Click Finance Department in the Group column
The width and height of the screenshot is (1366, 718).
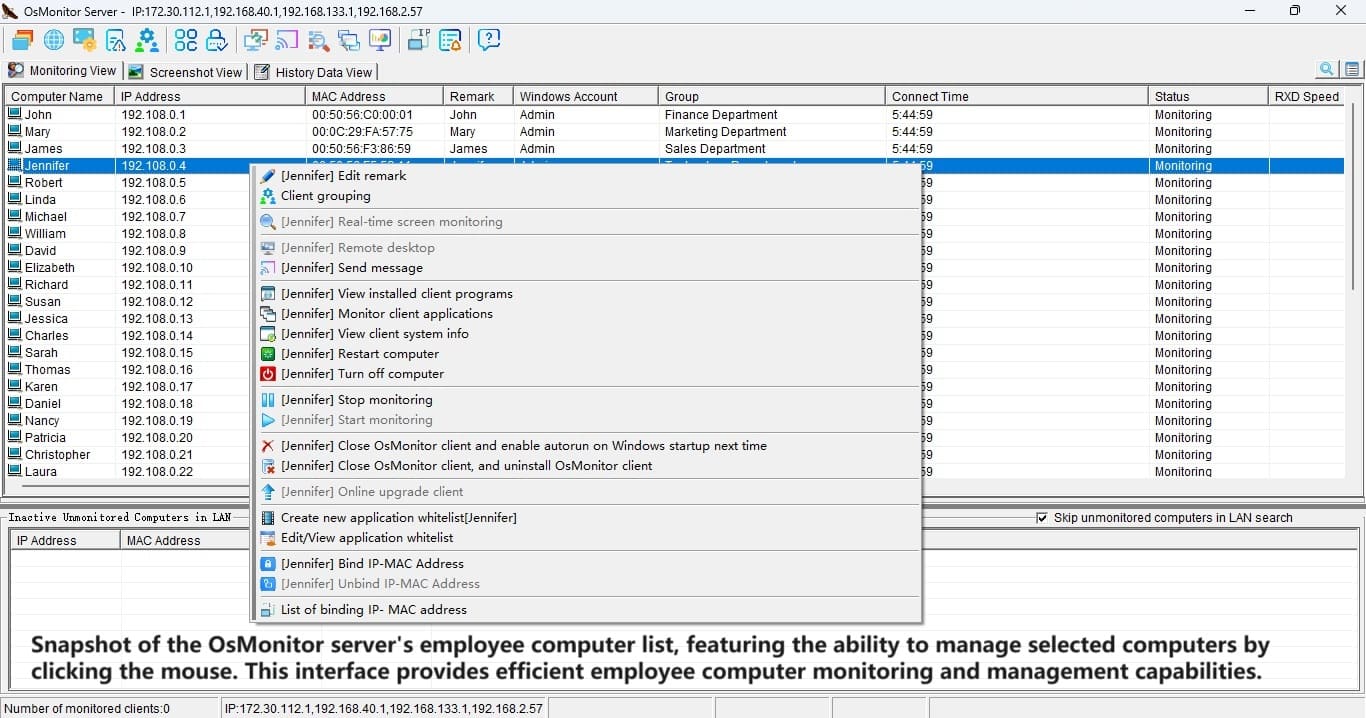[721, 115]
